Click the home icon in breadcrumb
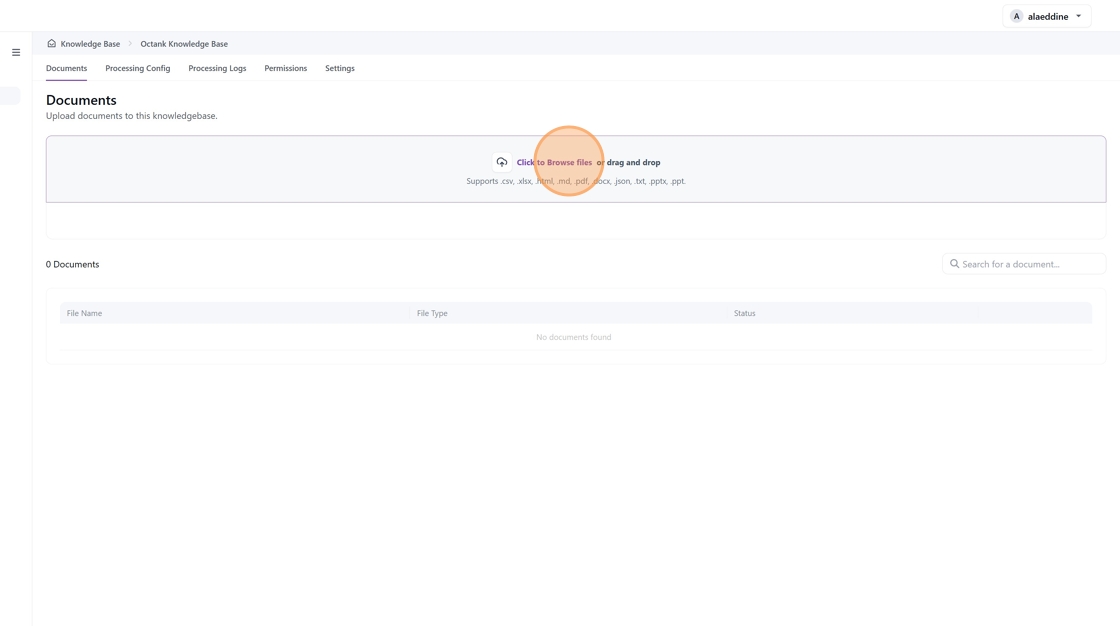The image size is (1120, 626). 52,44
